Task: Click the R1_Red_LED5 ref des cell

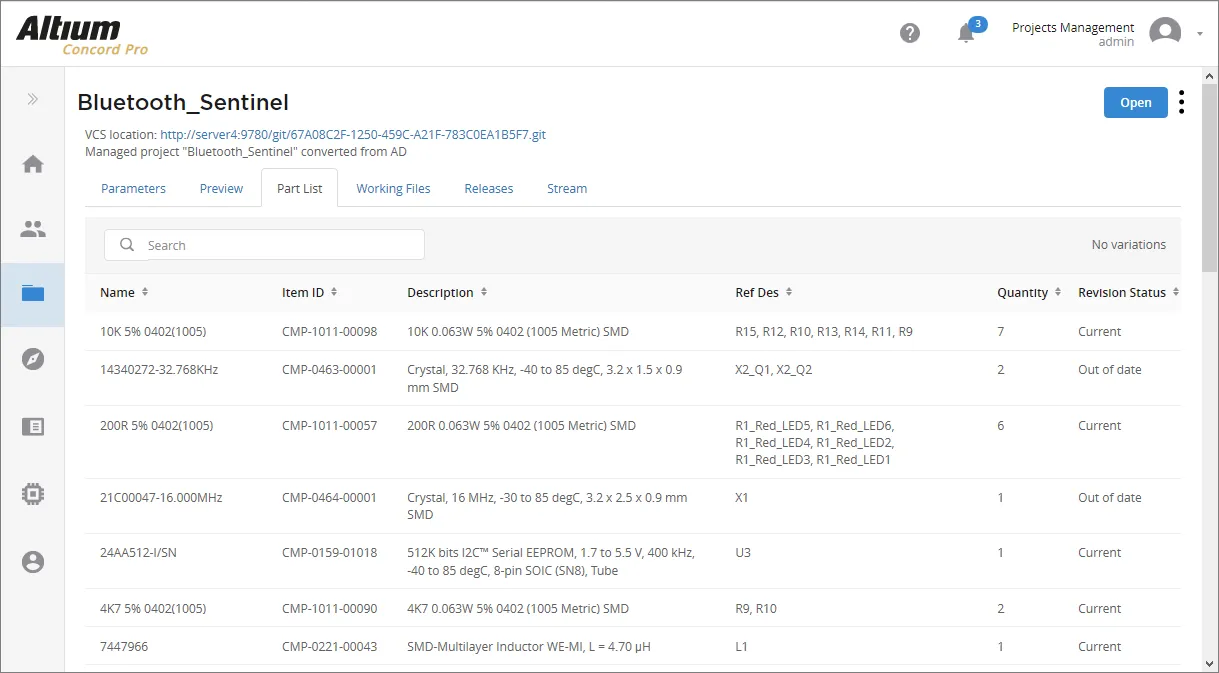Action: (x=815, y=442)
